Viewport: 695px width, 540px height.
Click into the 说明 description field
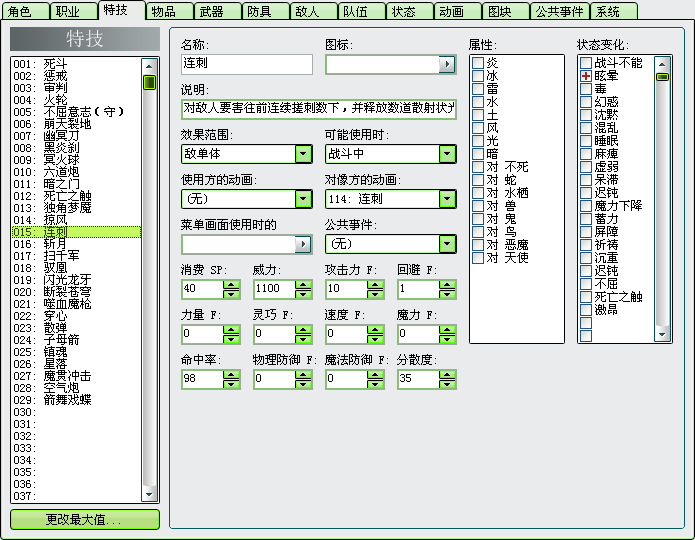[319, 109]
